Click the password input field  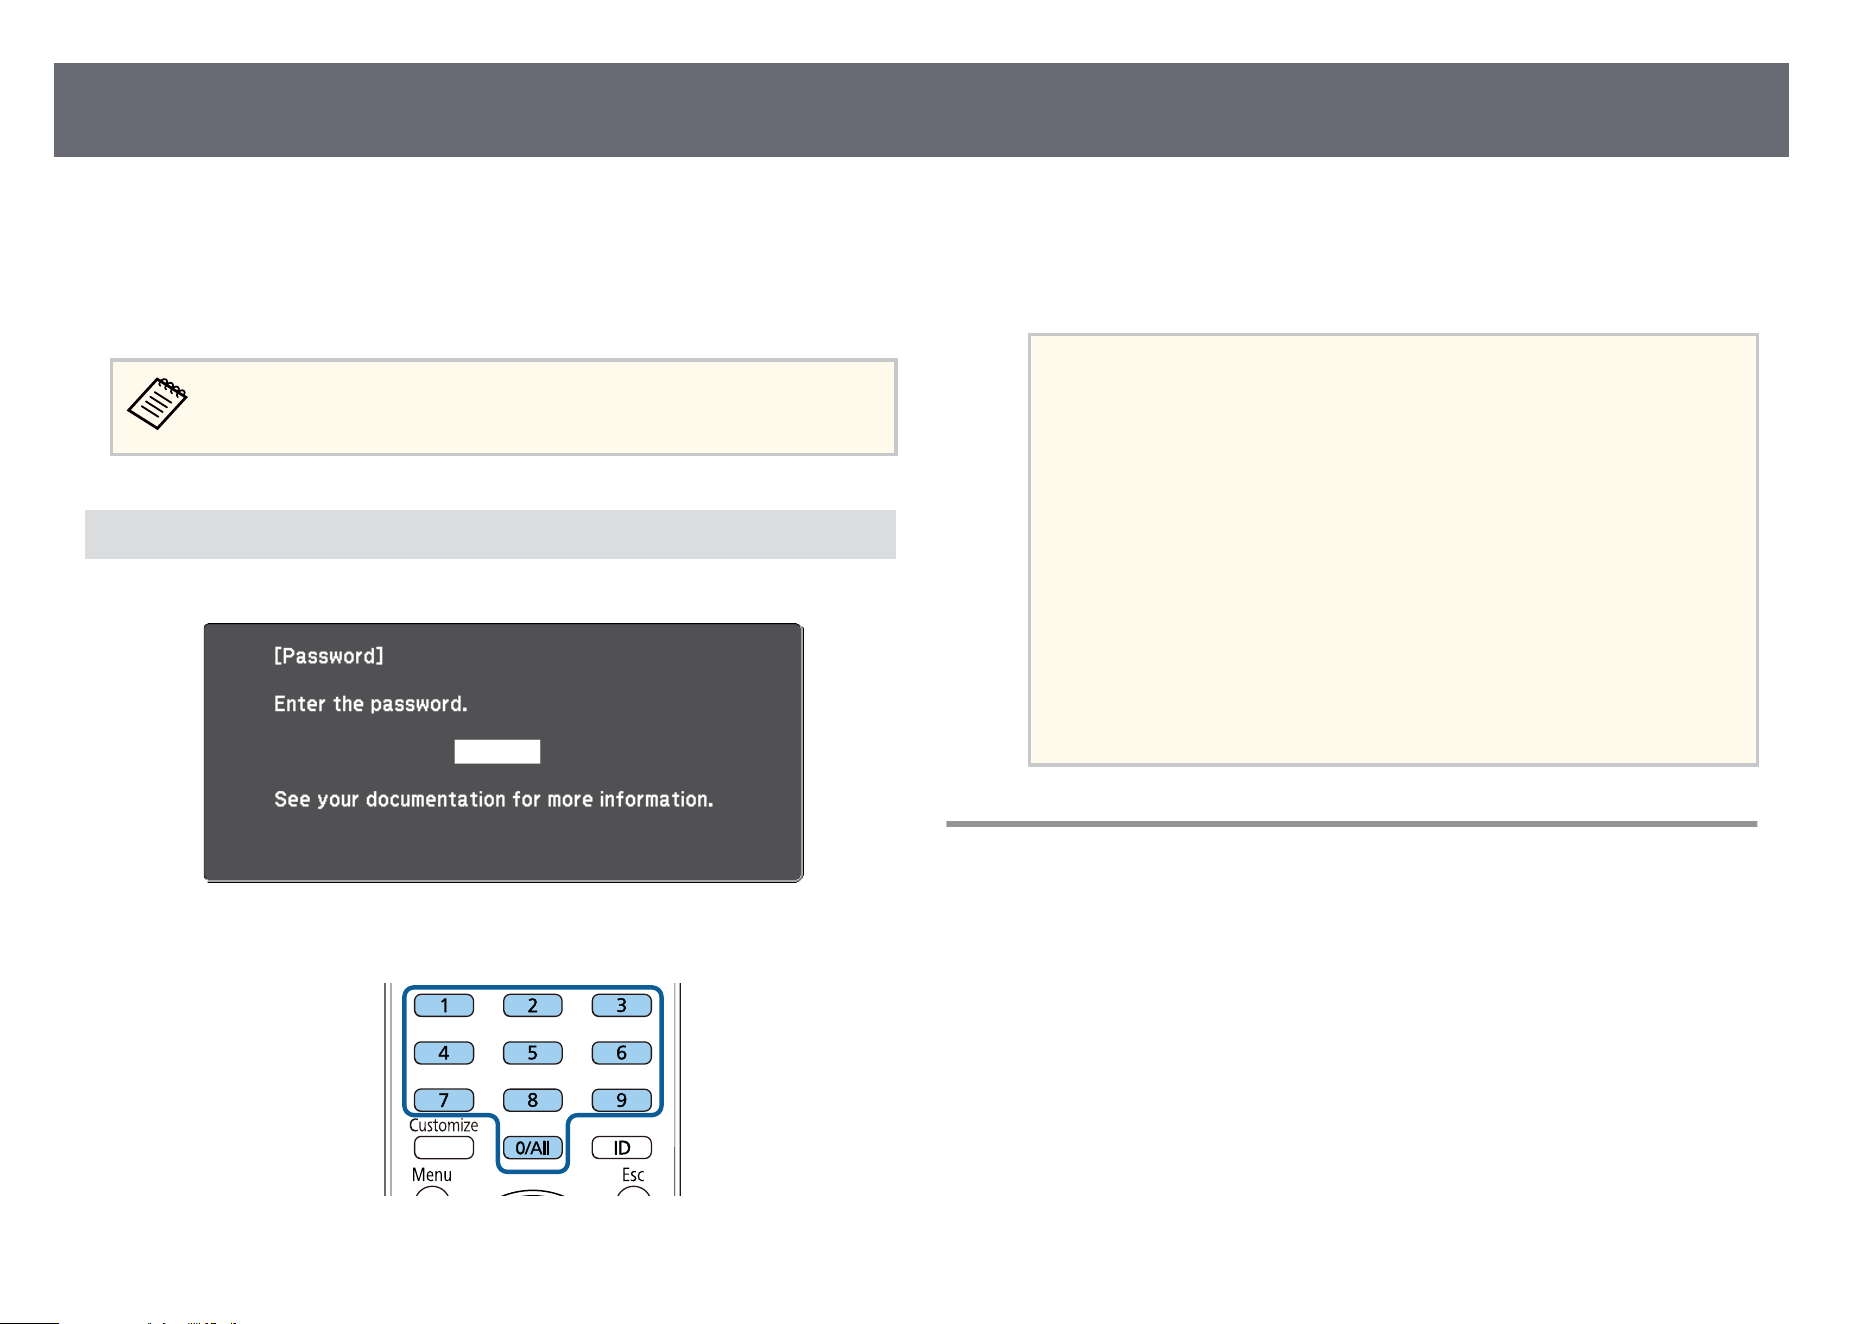[x=497, y=752]
